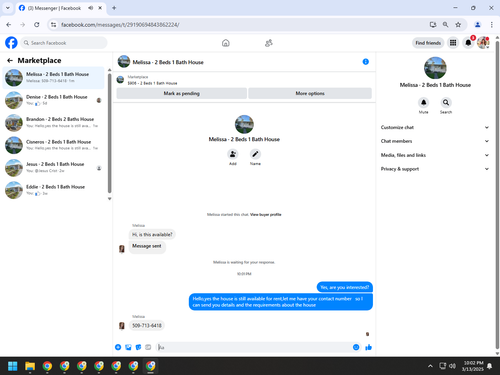Open Cisneros - 2 Beds 1 Bath House conversation
This screenshot has height=375, width=500.
[54, 145]
